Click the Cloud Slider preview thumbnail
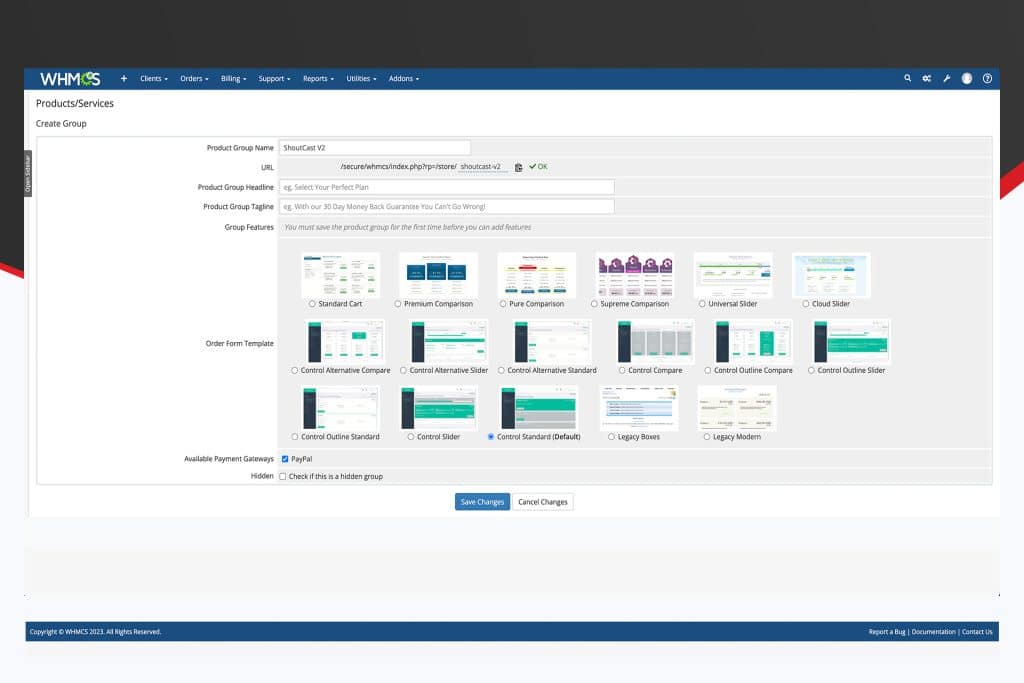This screenshot has height=683, width=1024. point(831,275)
